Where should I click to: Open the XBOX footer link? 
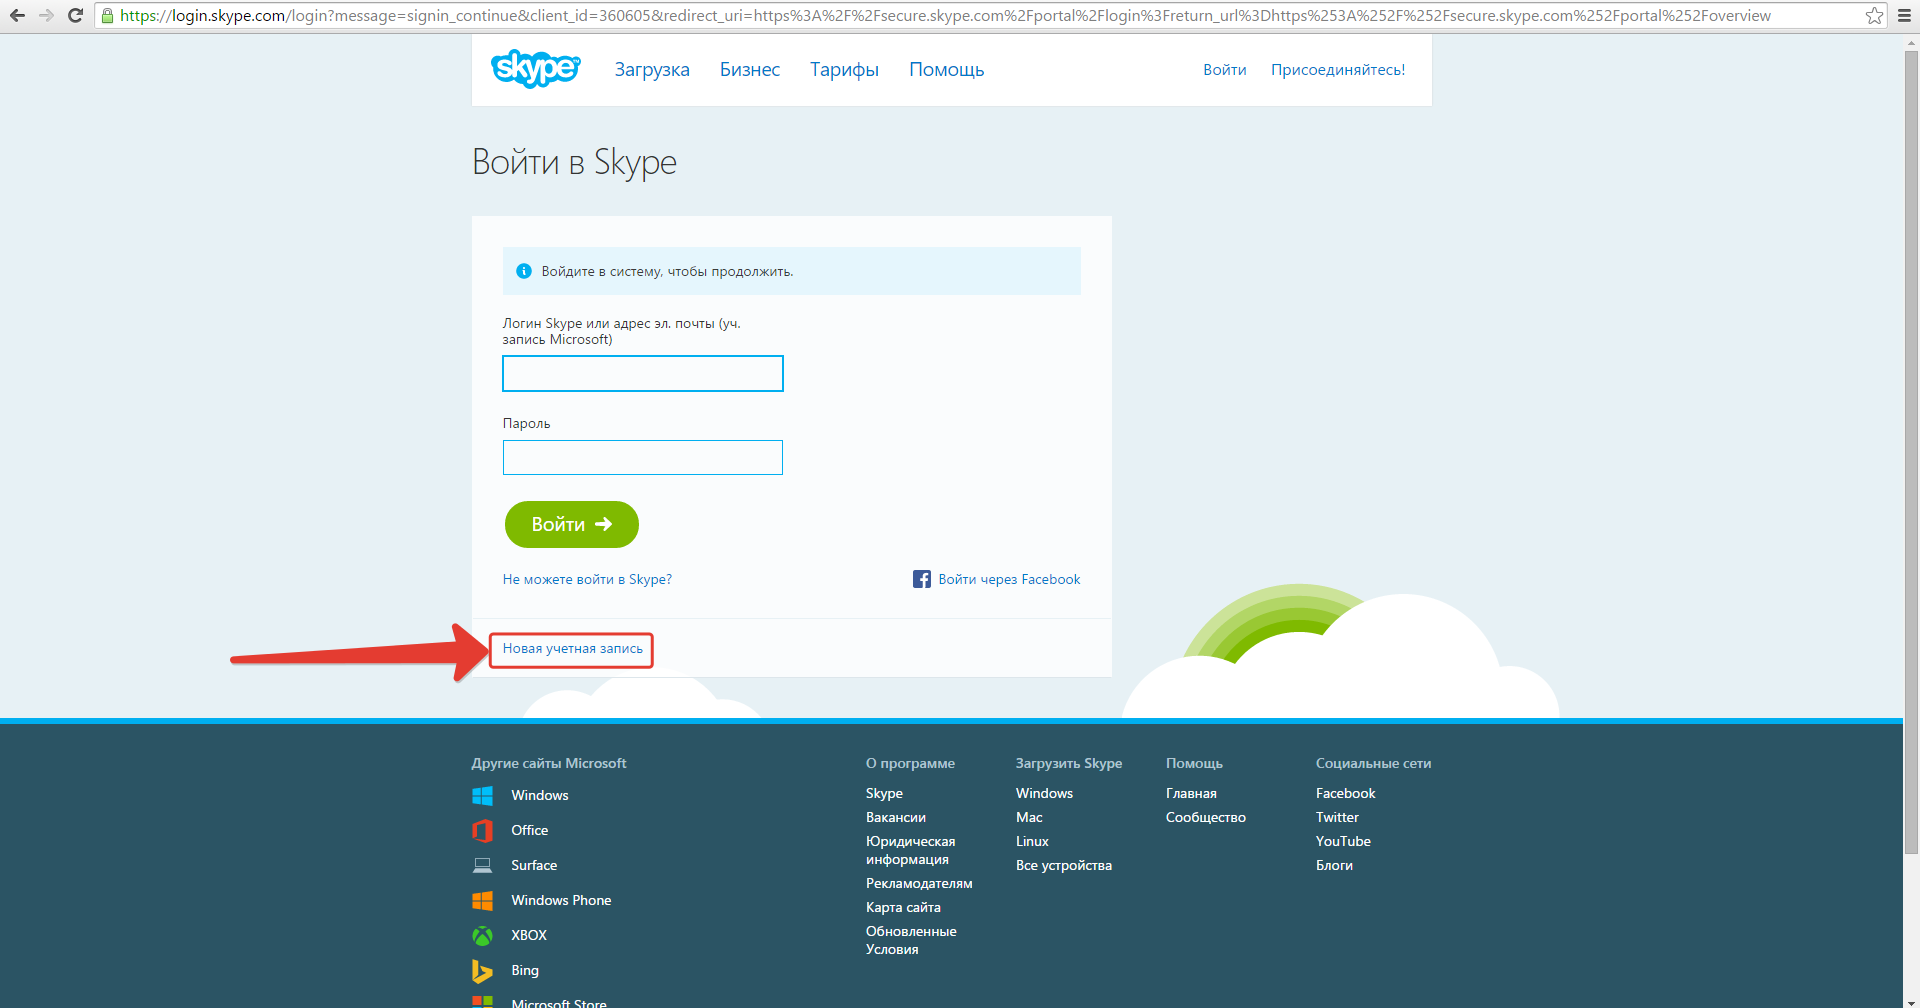pos(529,935)
